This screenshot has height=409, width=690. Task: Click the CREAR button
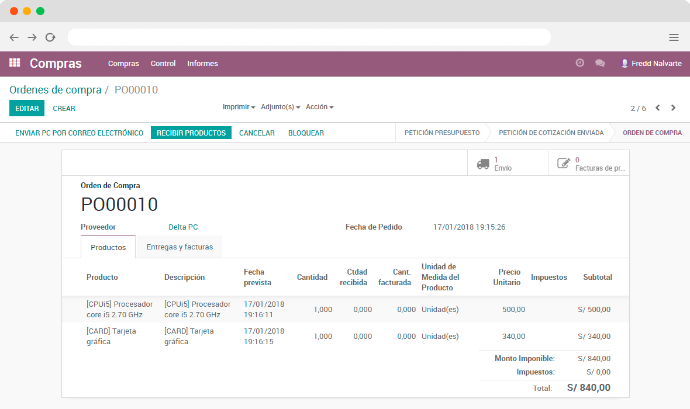64,108
